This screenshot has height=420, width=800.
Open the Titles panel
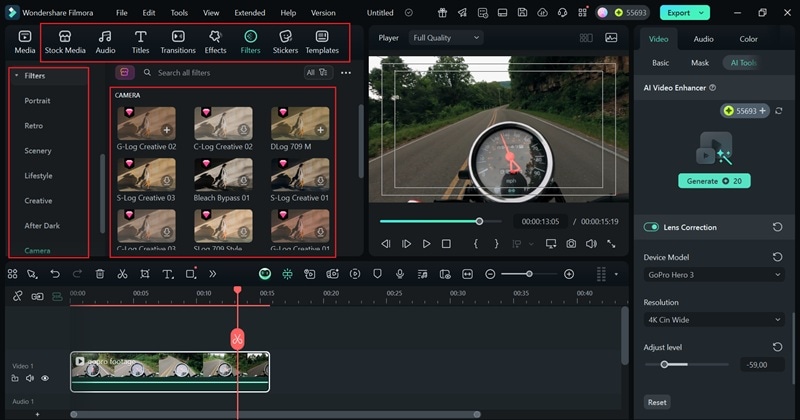click(140, 42)
